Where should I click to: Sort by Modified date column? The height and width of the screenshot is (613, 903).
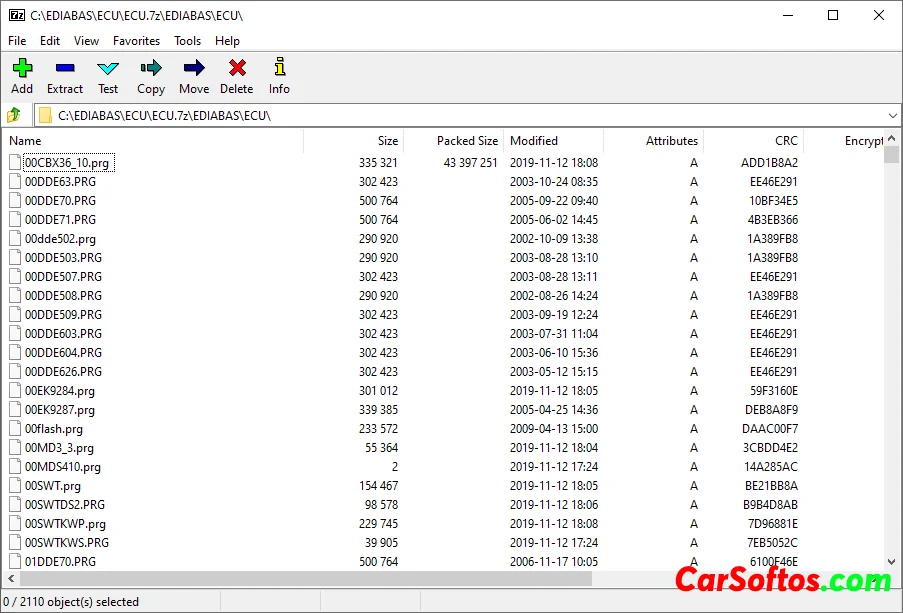[x=534, y=141]
